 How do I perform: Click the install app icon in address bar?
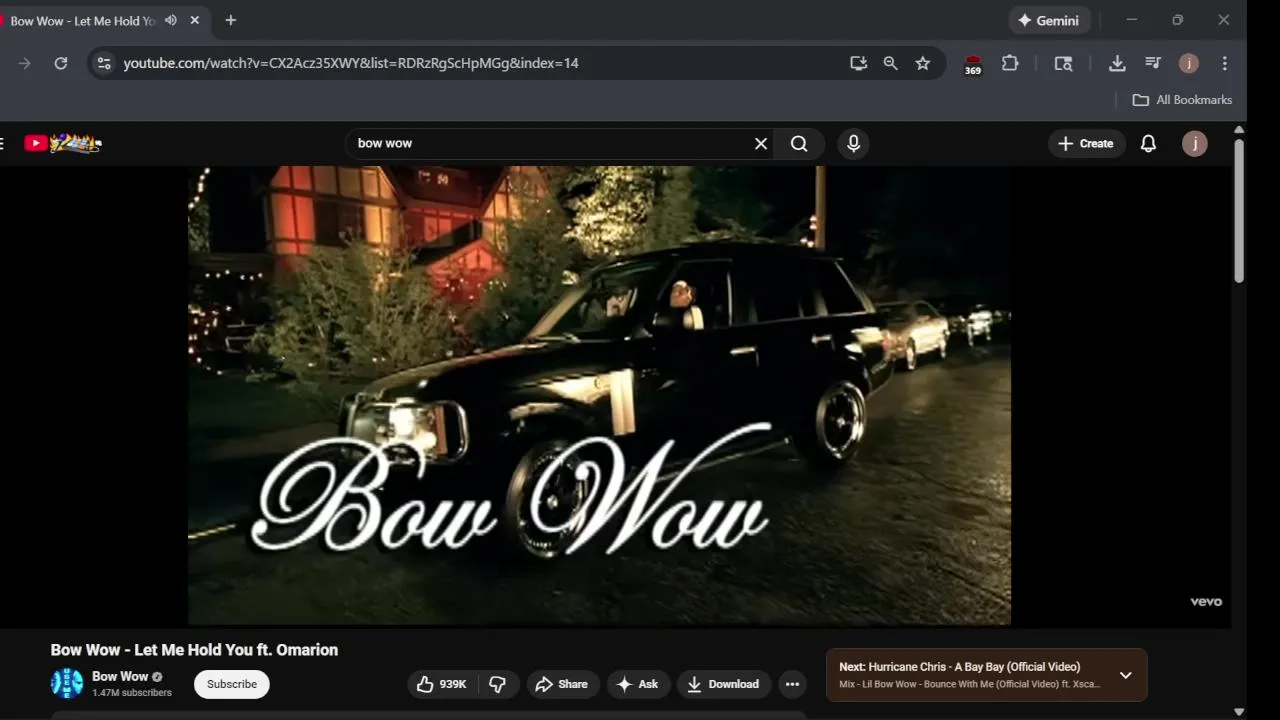pos(858,63)
